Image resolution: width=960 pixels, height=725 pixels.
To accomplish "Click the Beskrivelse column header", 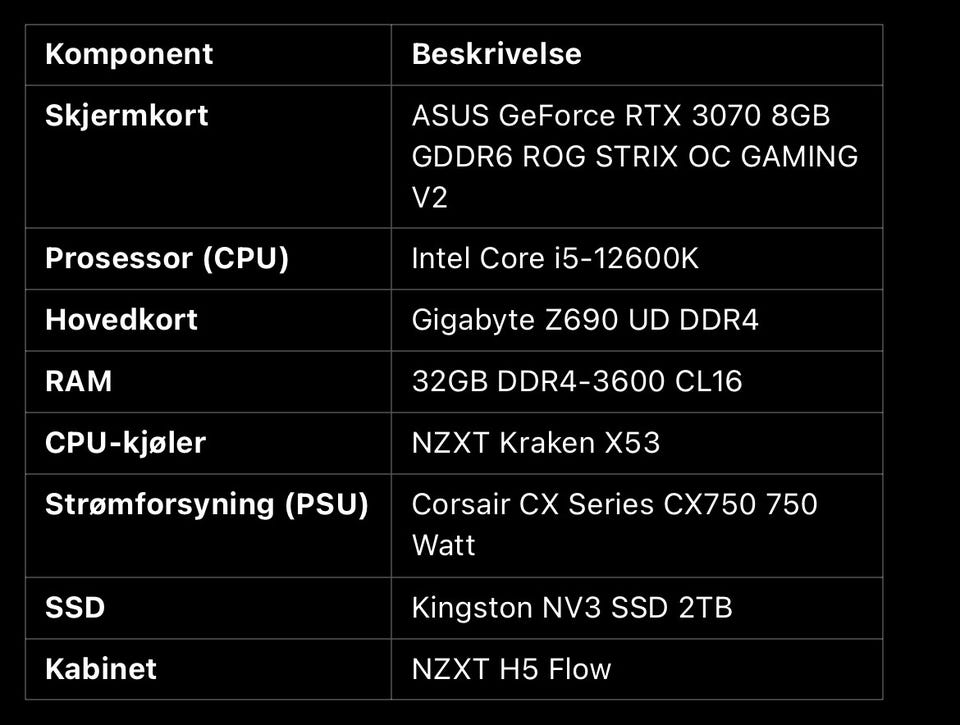I will 496,54.
